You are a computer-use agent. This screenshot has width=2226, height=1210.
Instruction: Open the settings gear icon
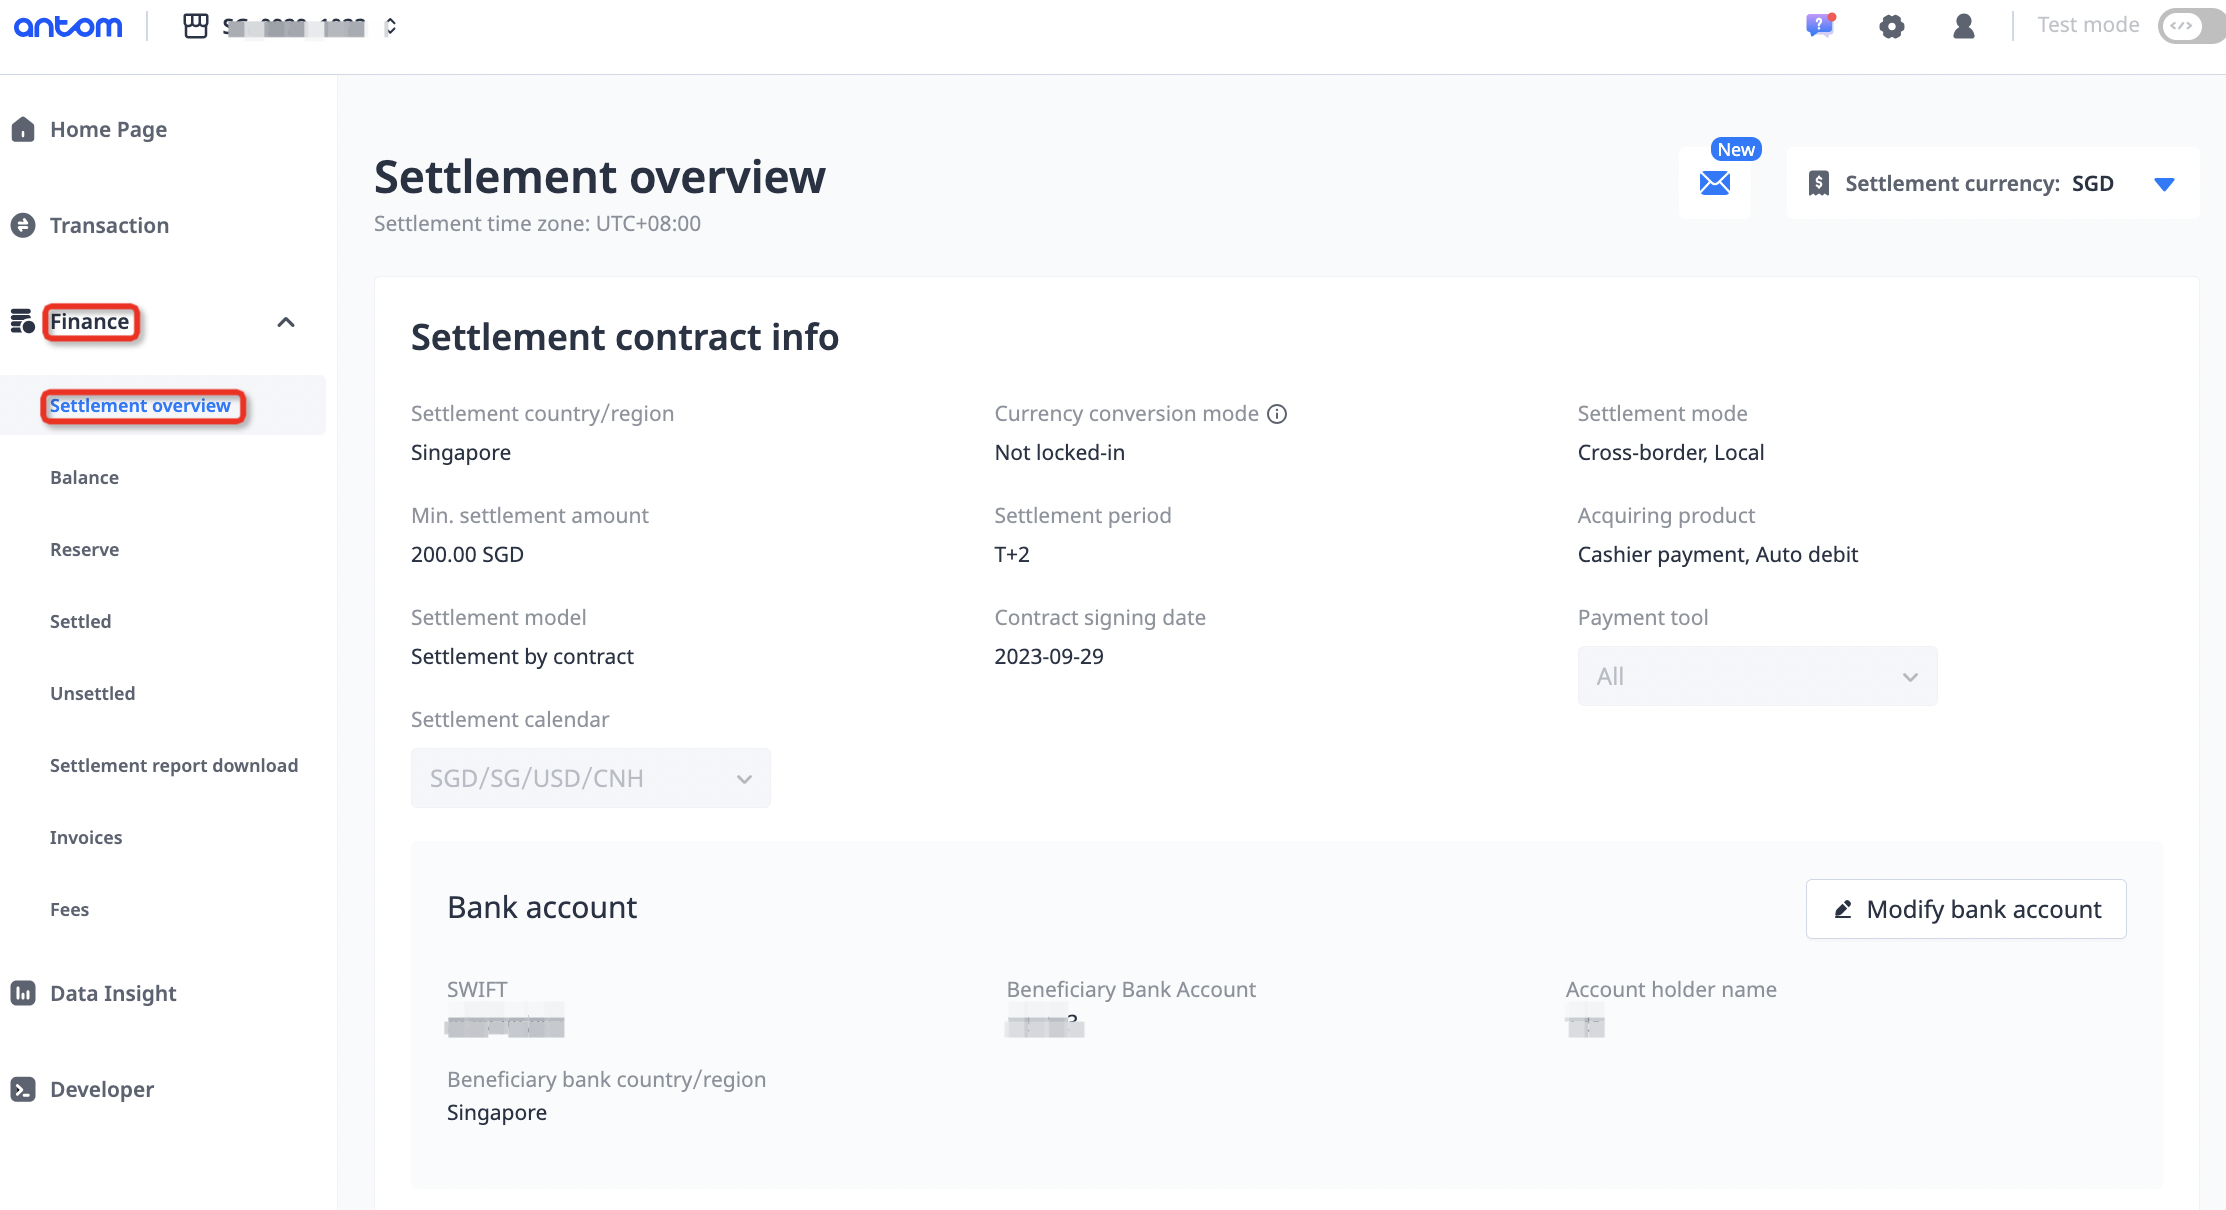tap(1891, 27)
